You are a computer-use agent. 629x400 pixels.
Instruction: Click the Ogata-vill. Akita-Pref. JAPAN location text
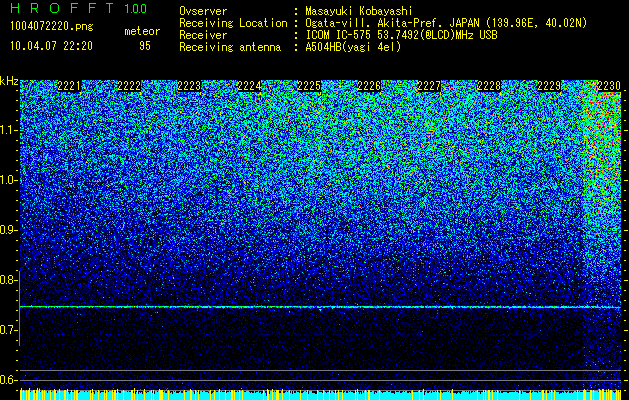tap(446, 23)
